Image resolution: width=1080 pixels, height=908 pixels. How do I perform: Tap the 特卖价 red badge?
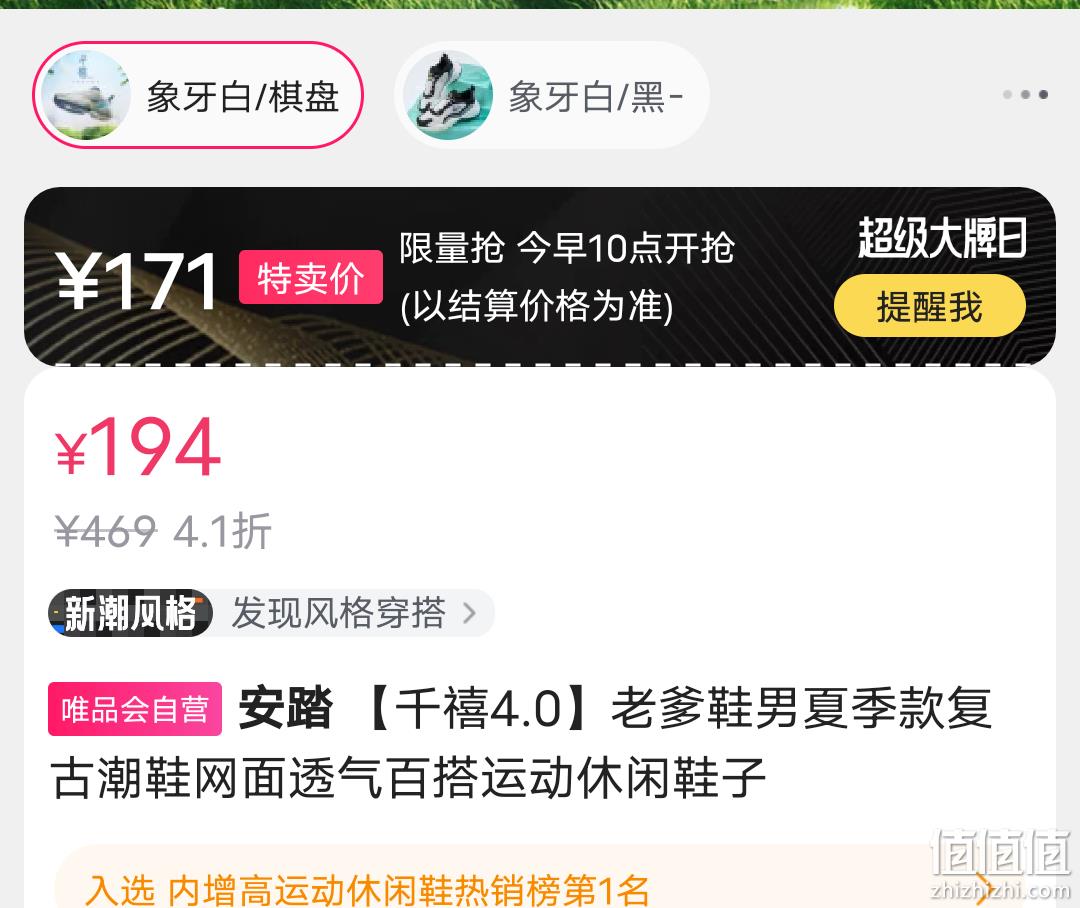(311, 278)
